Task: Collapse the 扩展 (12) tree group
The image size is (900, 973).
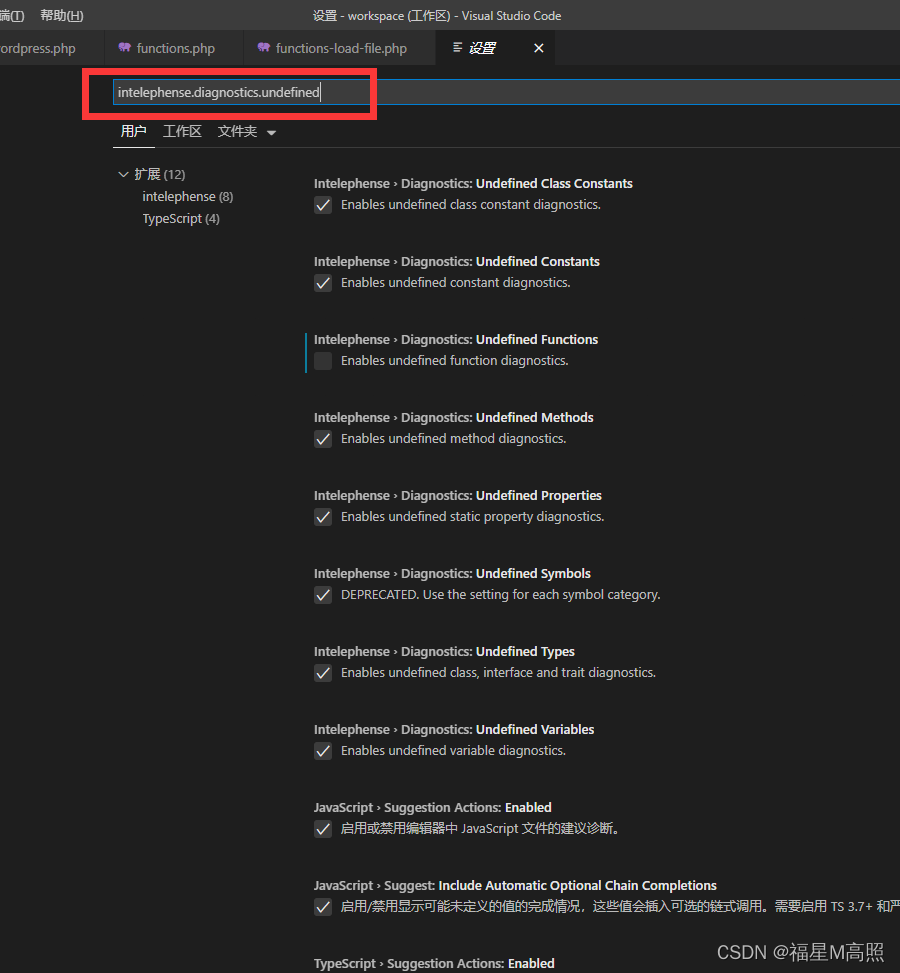Action: pyautogui.click(x=123, y=174)
